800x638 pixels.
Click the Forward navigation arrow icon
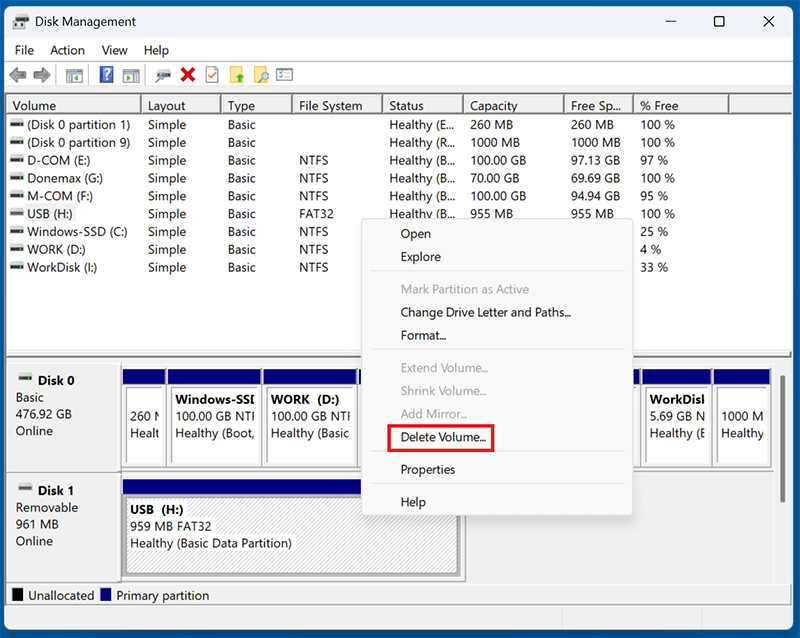[x=41, y=75]
